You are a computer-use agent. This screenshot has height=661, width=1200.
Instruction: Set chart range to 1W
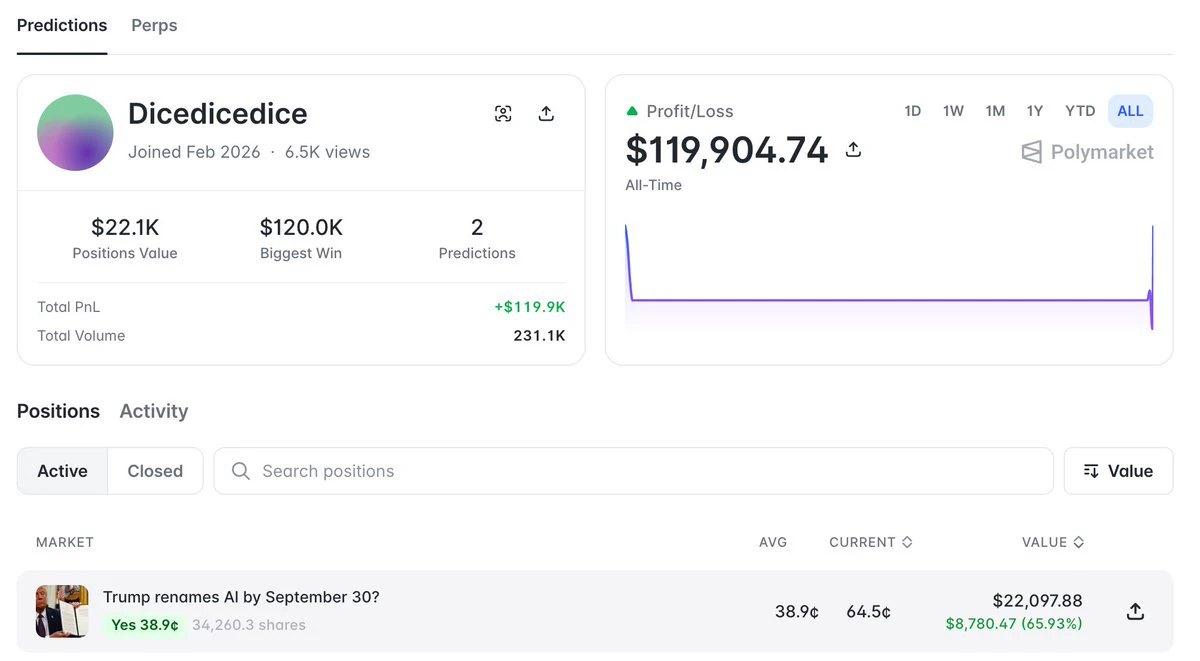point(953,111)
